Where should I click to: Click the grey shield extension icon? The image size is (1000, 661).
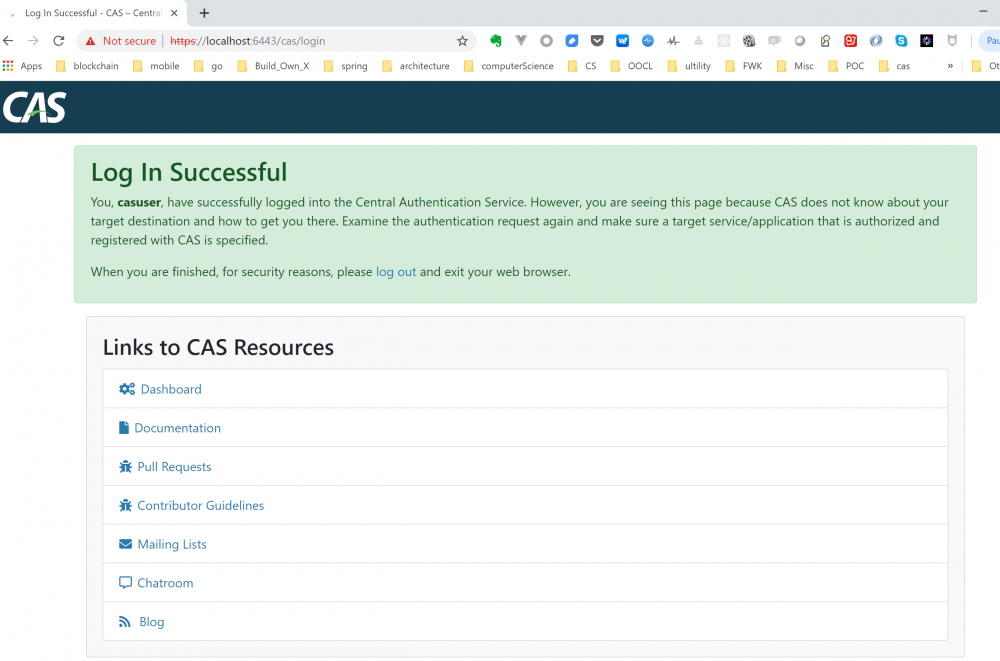pyautogui.click(x=952, y=41)
